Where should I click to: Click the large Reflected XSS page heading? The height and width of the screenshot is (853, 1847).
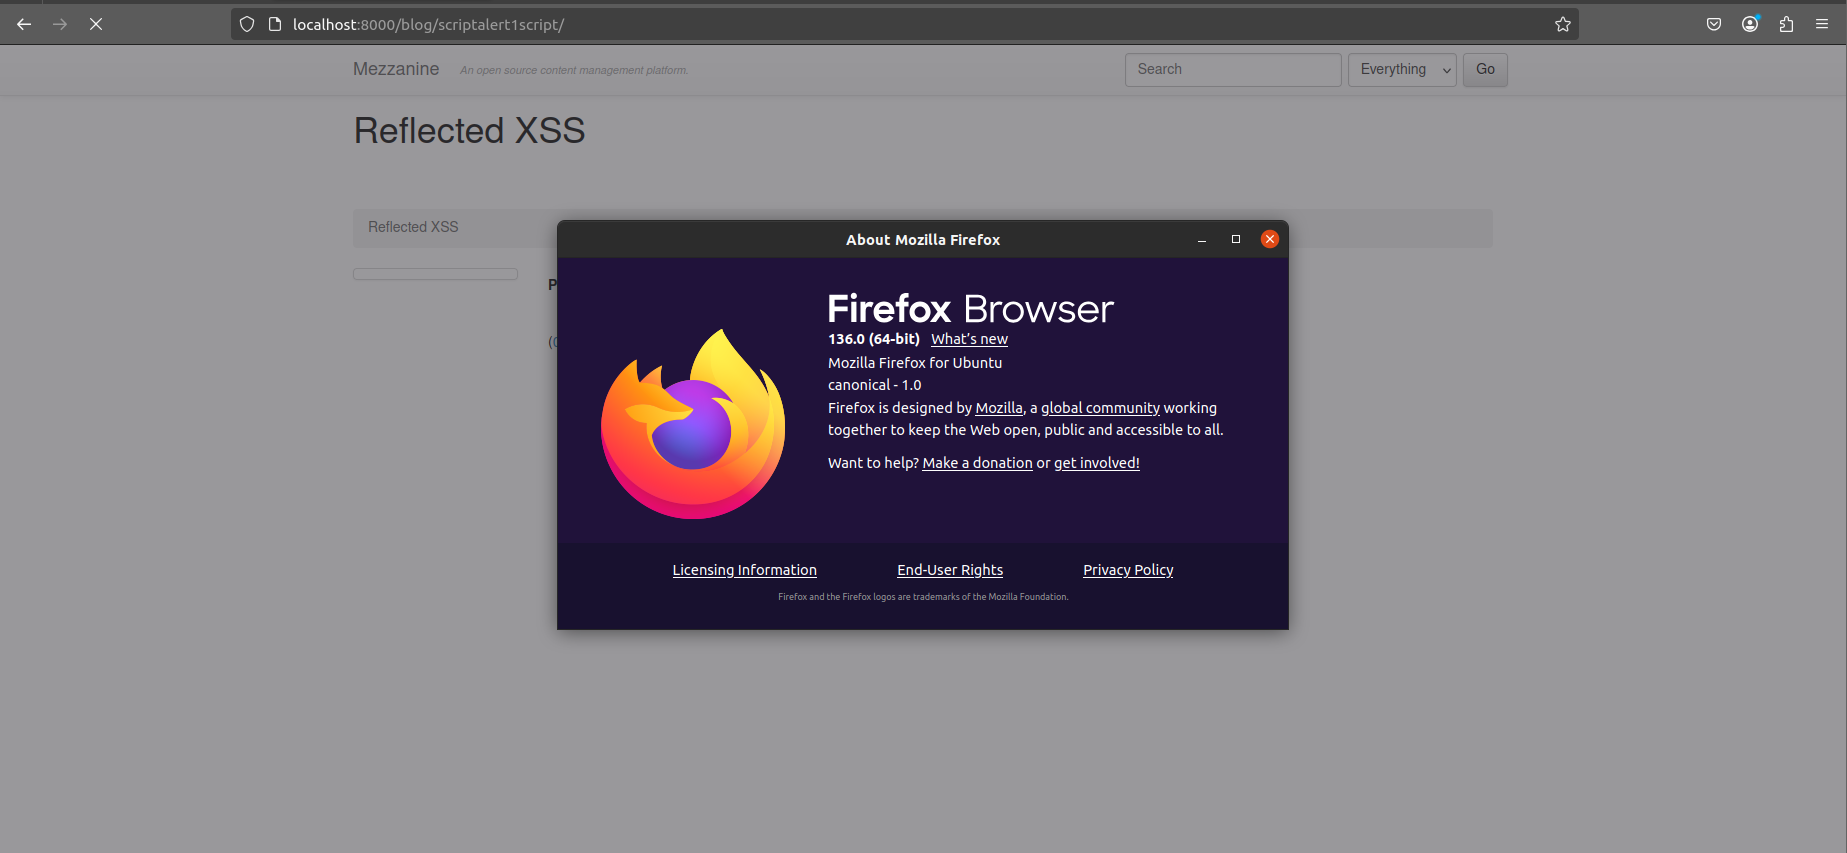[x=469, y=131]
